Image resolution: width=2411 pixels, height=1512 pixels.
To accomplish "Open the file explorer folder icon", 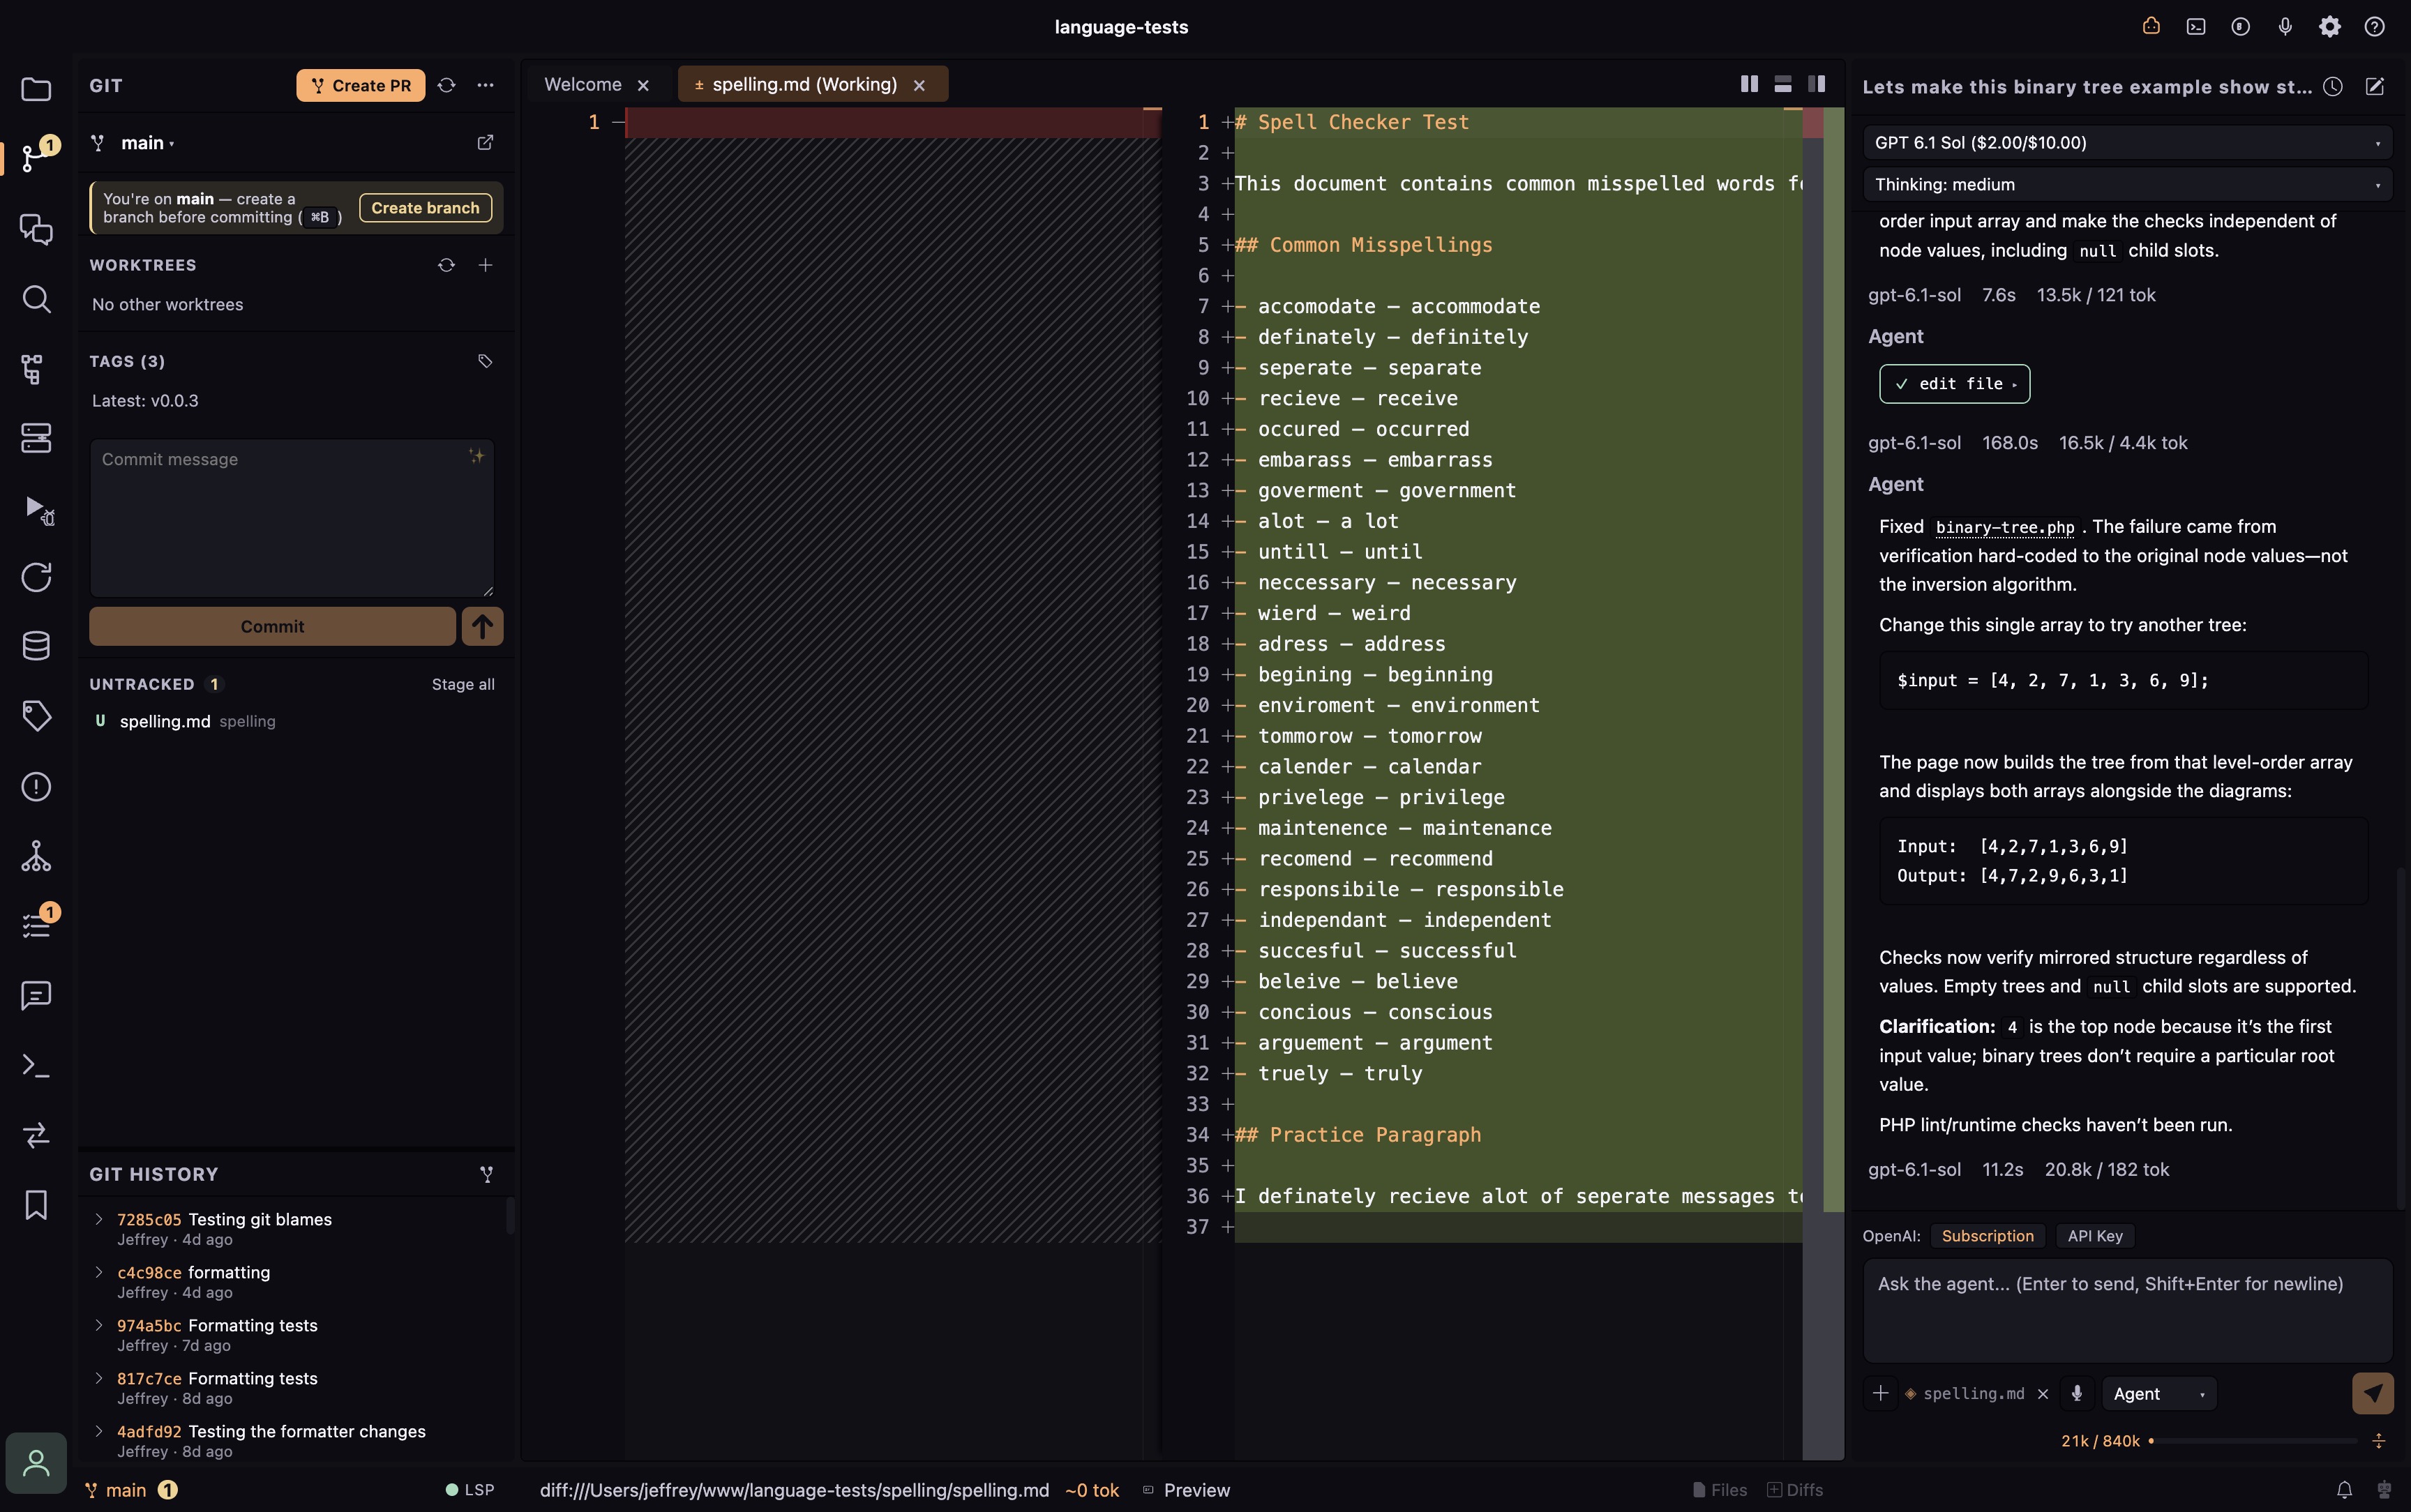I will 36,89.
